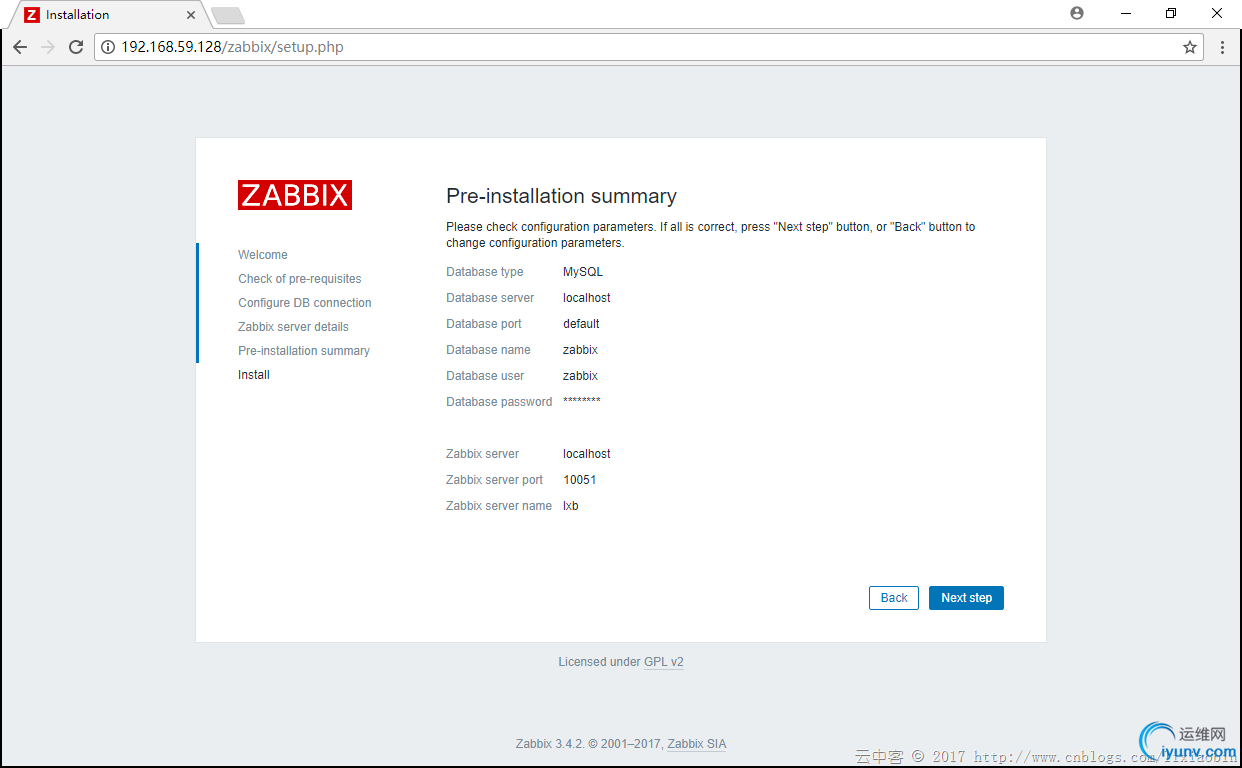Click the site info icon in address bar
The image size is (1242, 768).
pos(108,47)
